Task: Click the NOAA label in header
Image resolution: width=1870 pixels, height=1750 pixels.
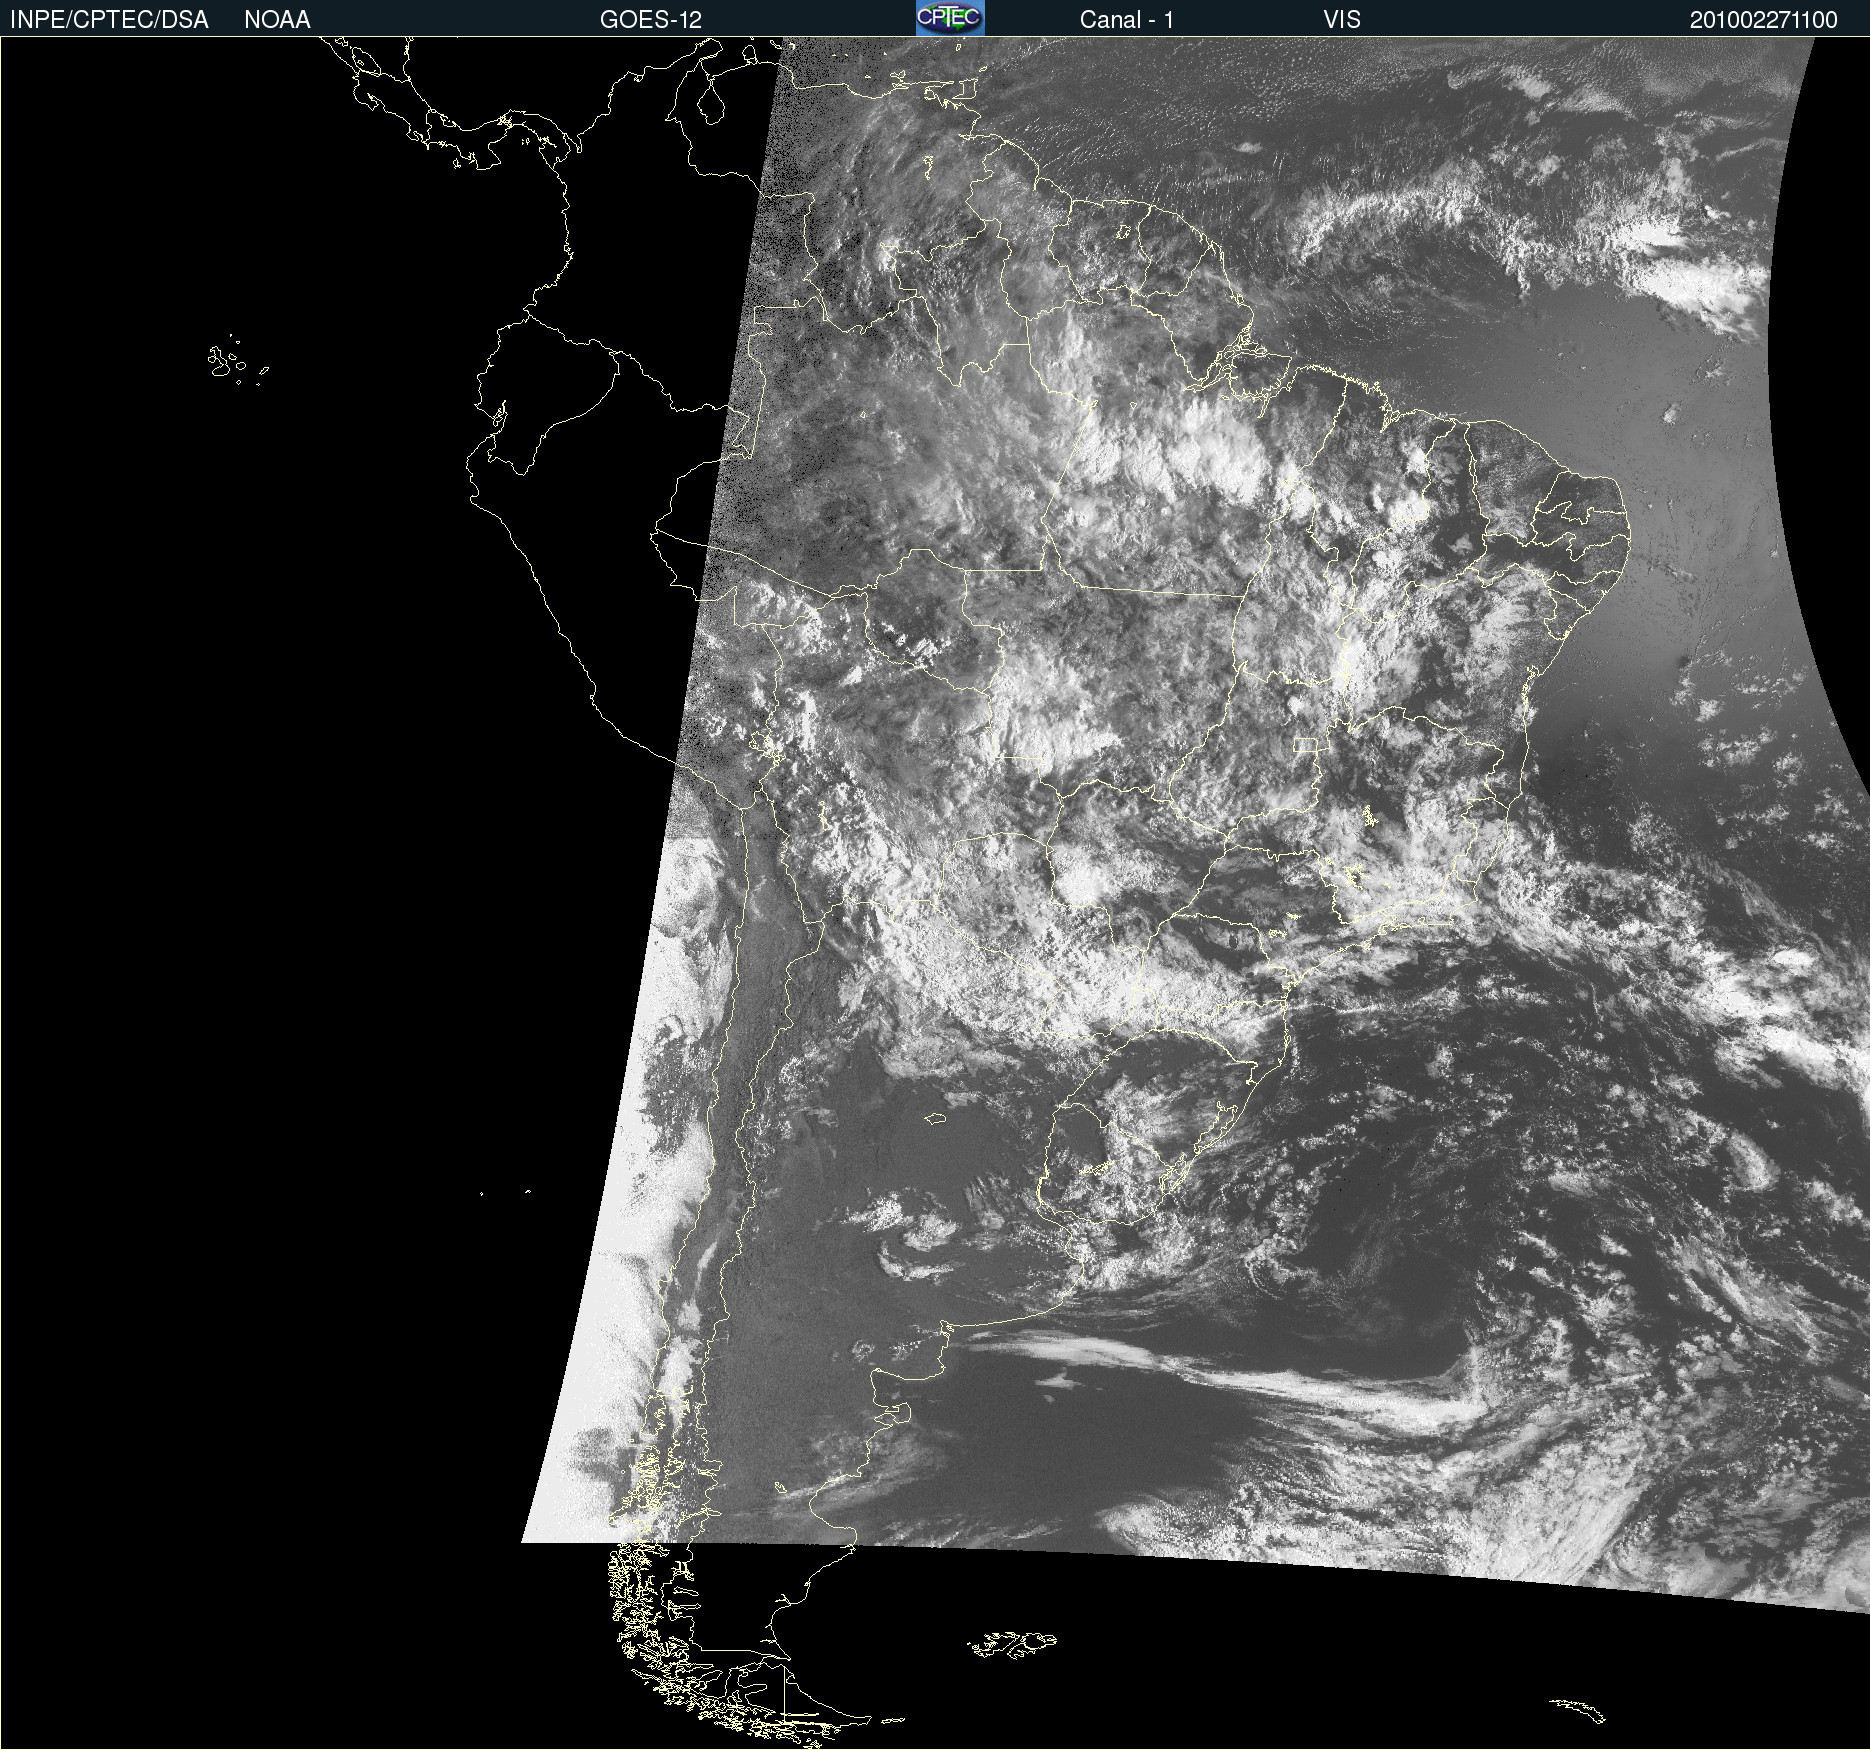Action: (277, 20)
